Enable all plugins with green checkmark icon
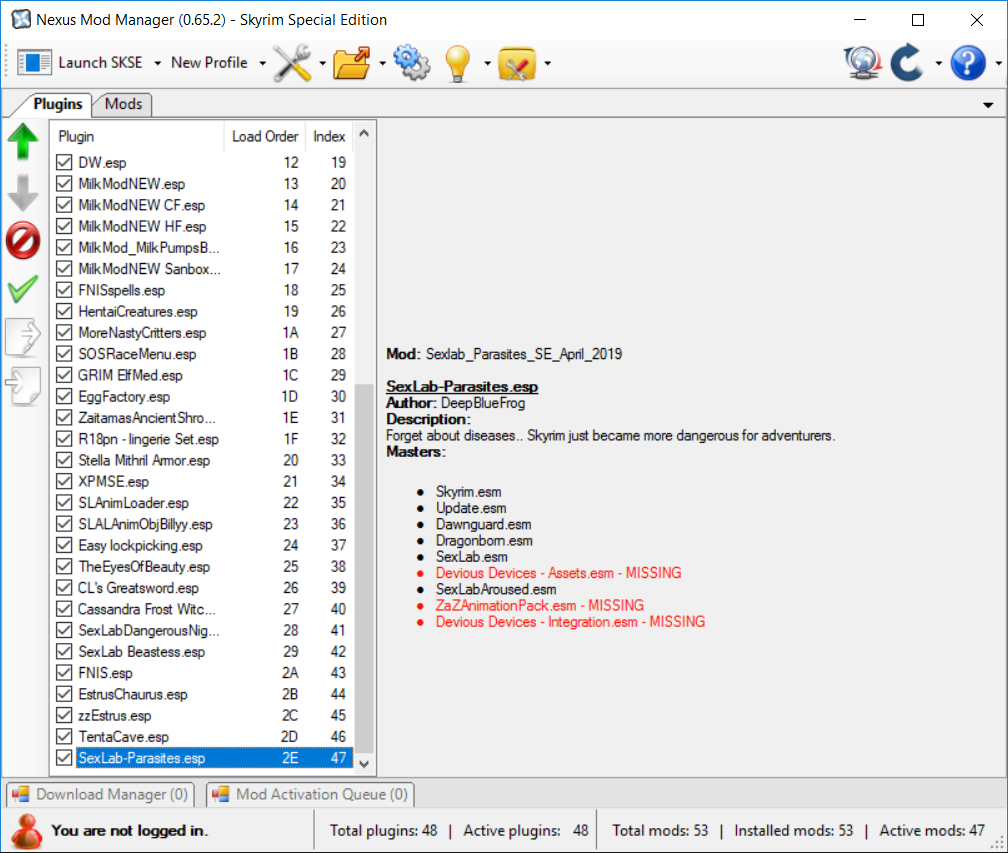Viewport: 1008px width, 853px height. point(23,289)
